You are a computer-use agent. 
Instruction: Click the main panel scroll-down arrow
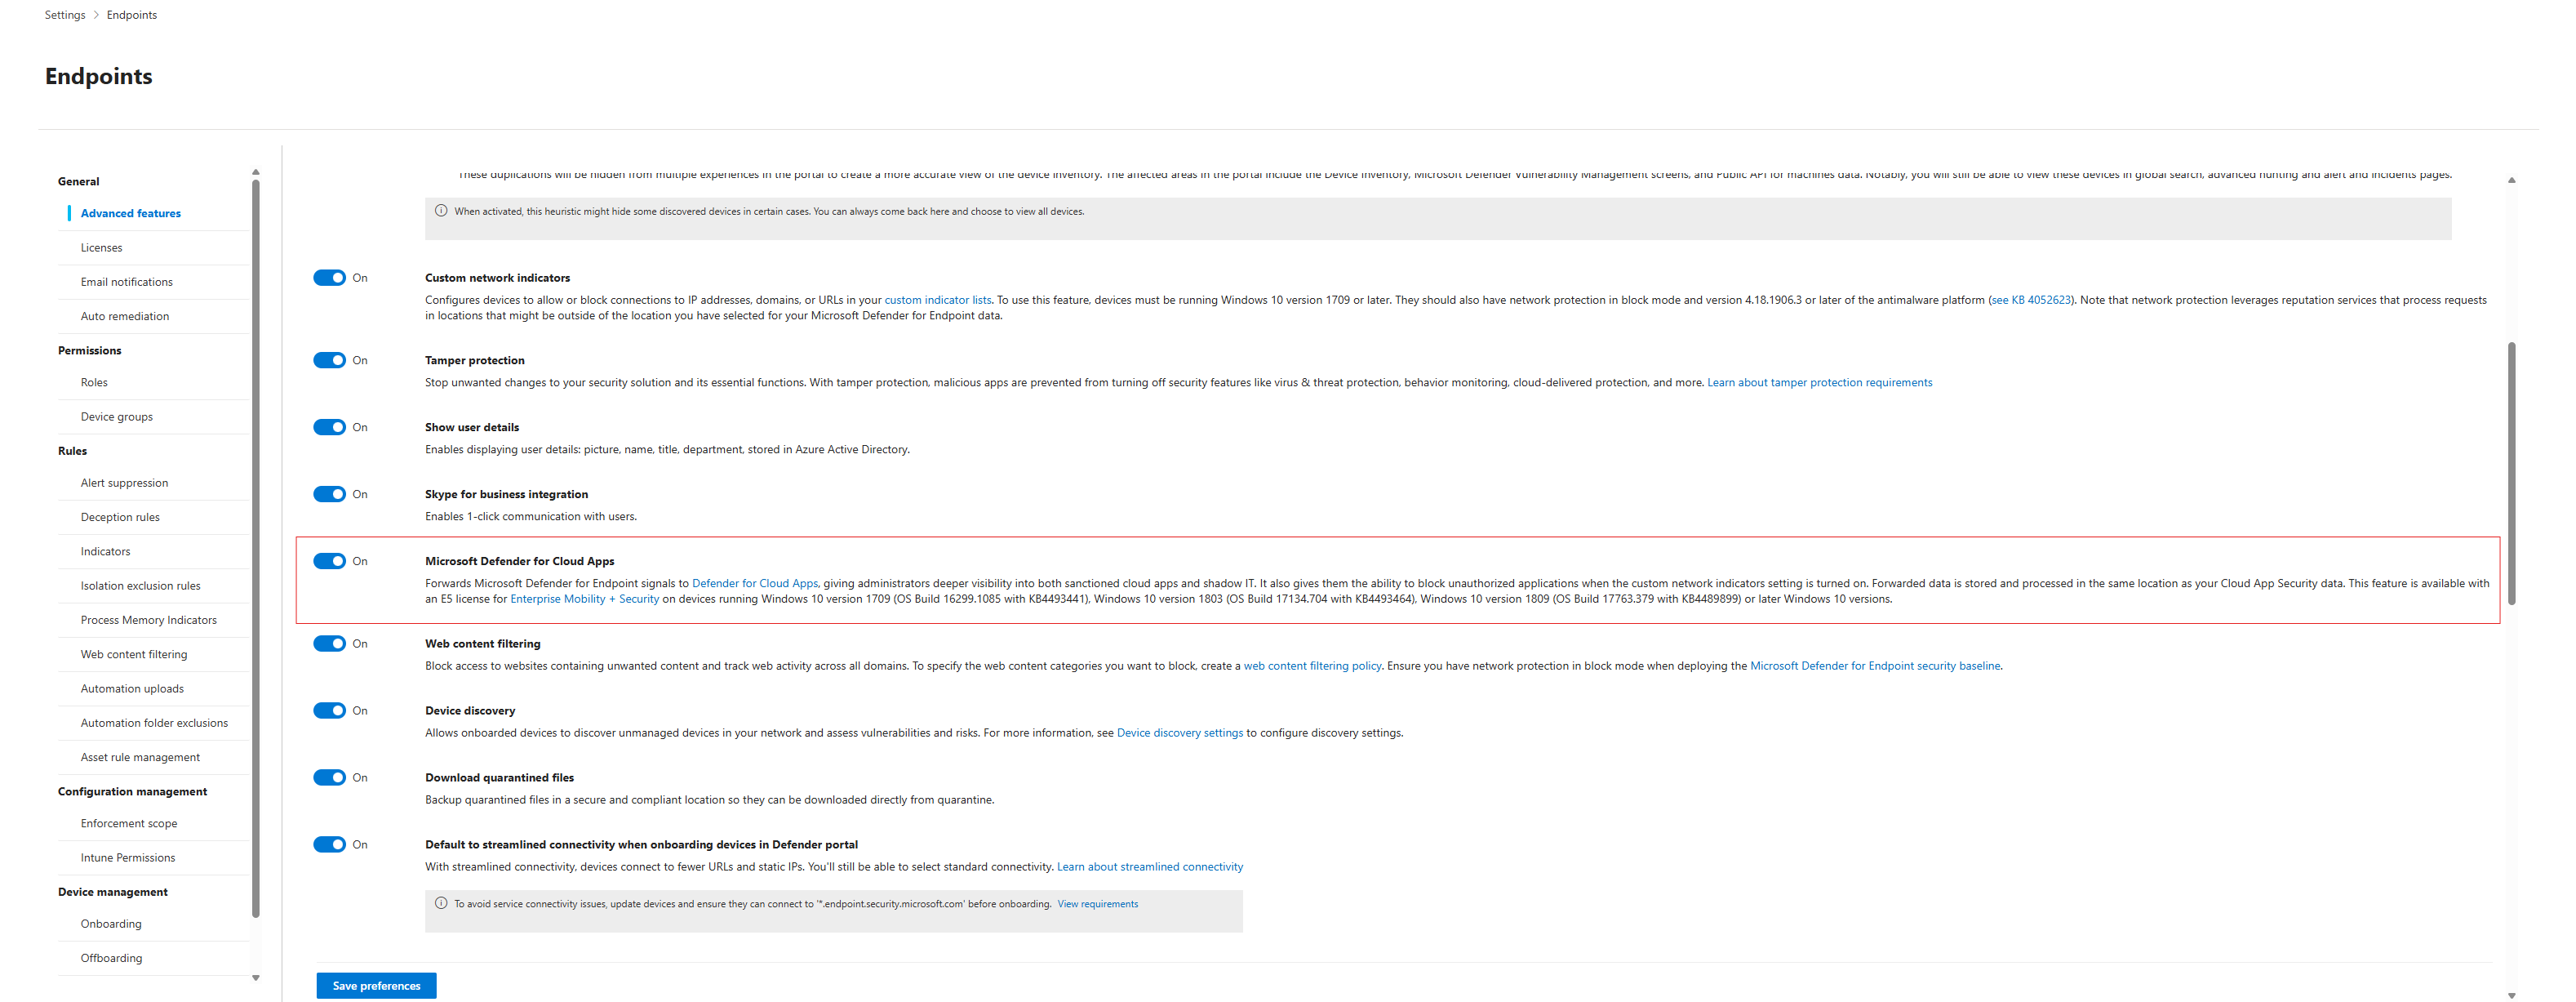click(2511, 995)
